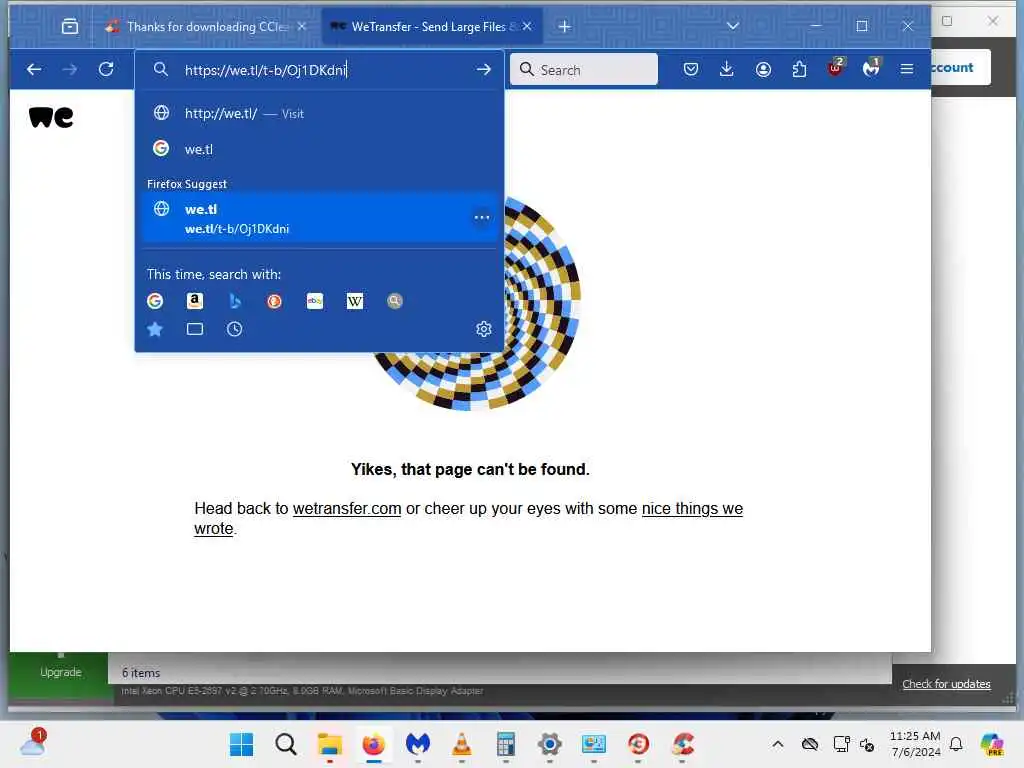Click the Firefox View icon in the tab bar
1024x768 pixels.
pos(70,27)
